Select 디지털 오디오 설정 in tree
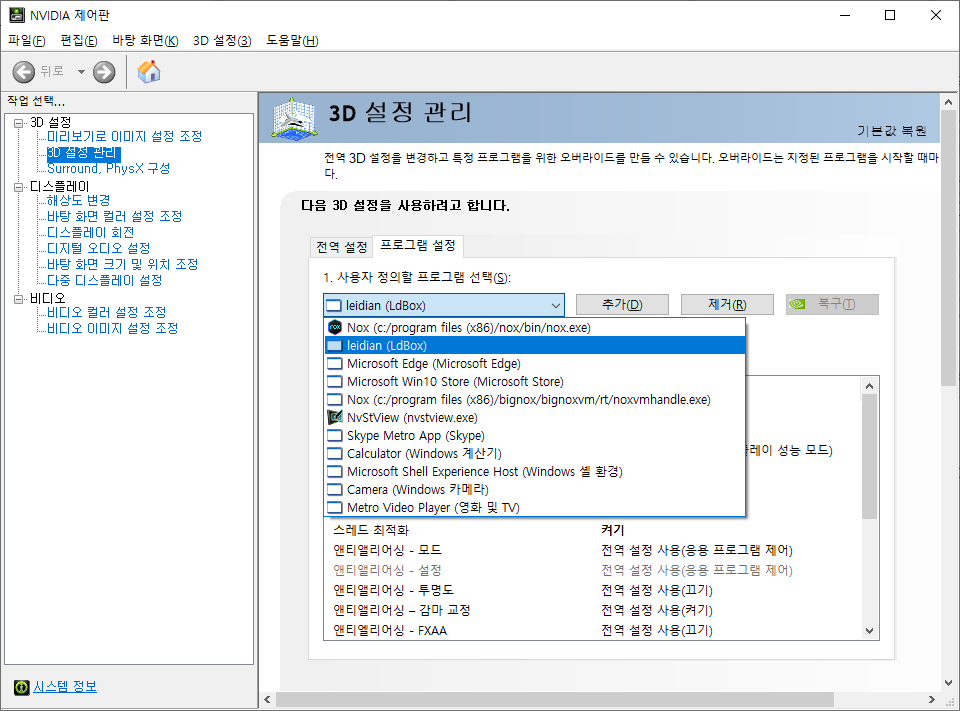Viewport: 960px width, 711px height. pyautogui.click(x=99, y=248)
